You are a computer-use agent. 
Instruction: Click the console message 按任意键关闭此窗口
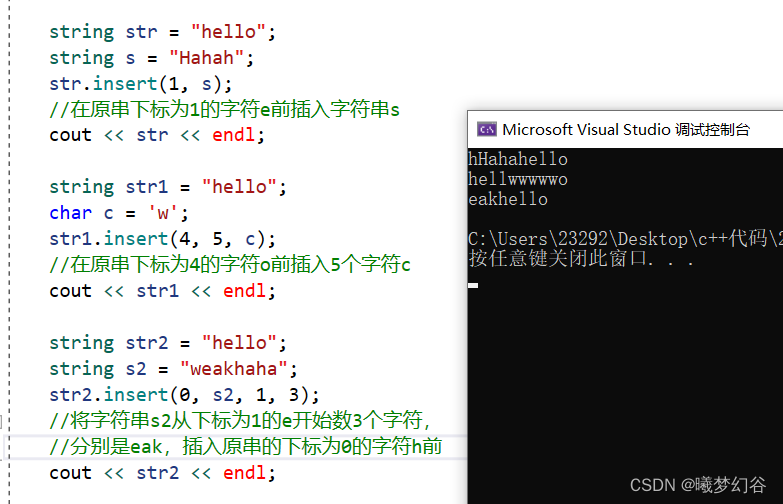(581, 259)
